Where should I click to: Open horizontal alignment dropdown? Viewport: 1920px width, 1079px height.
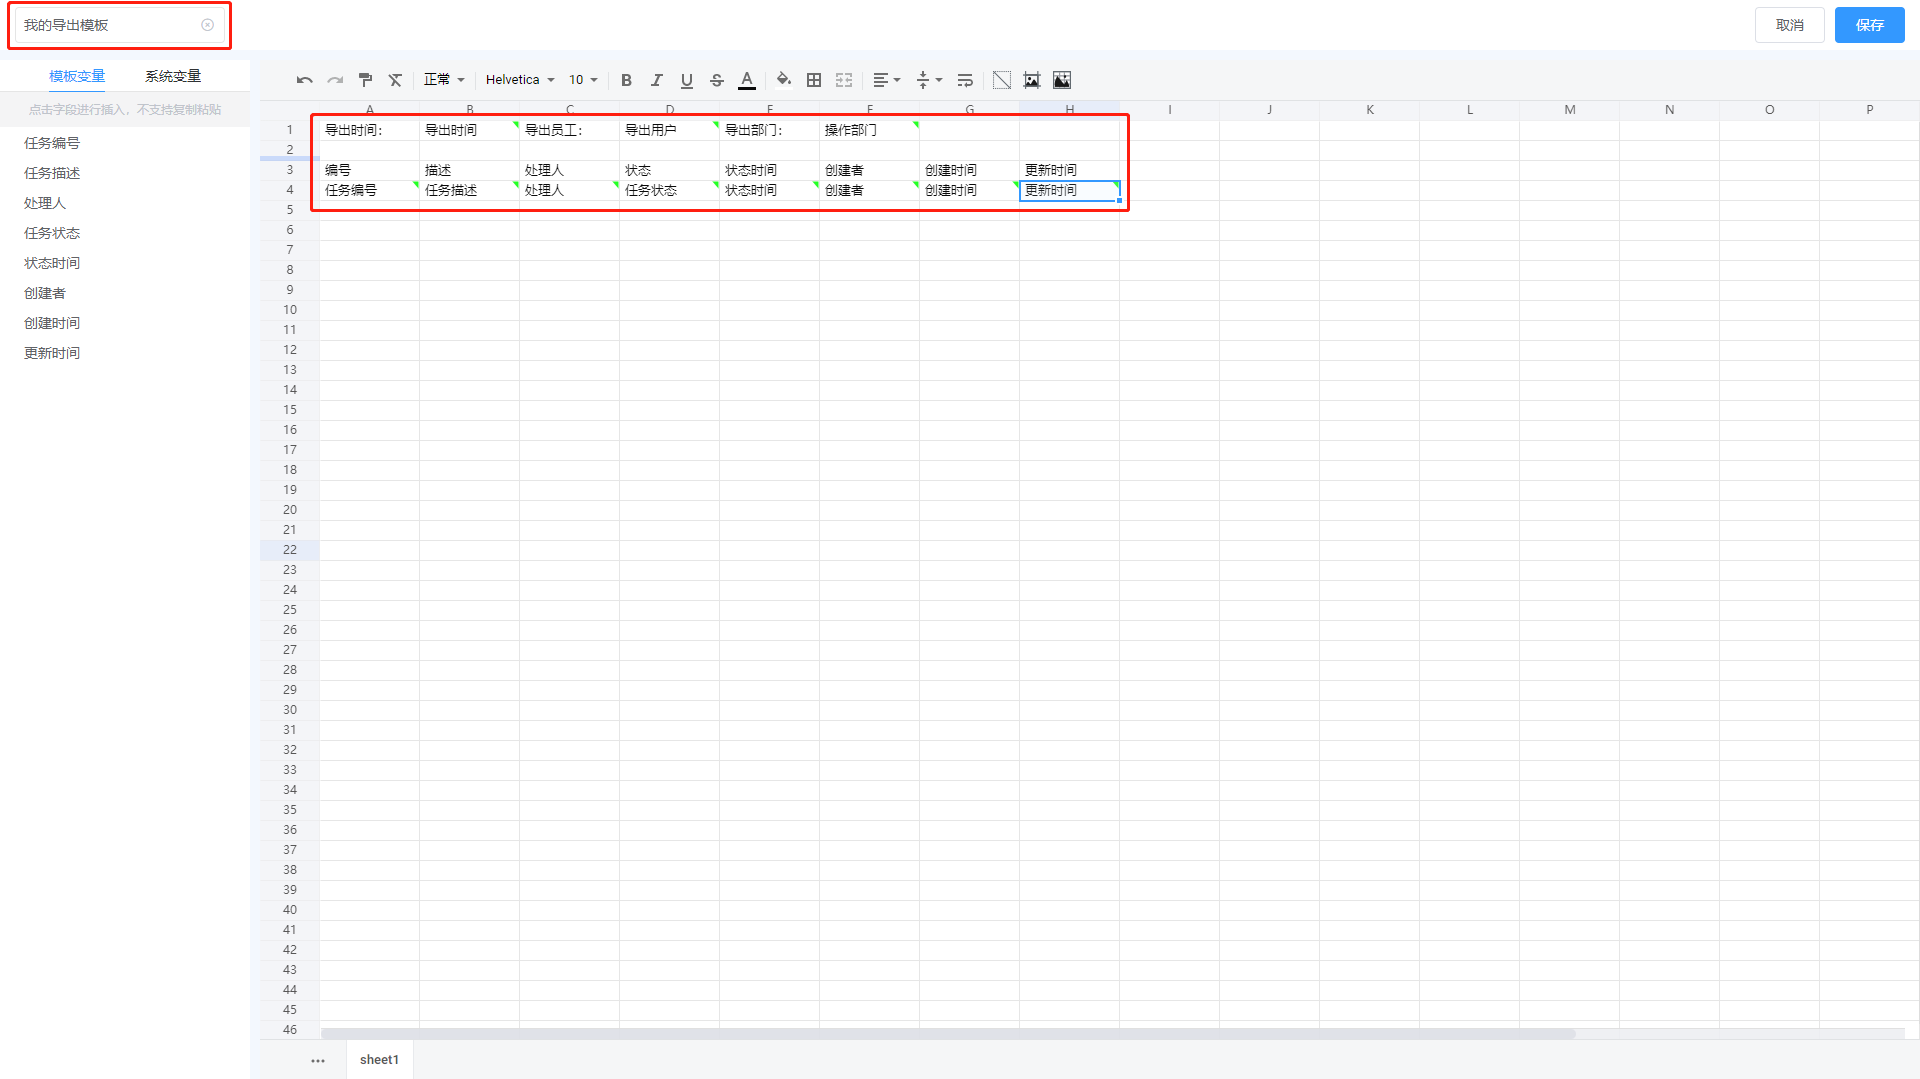pyautogui.click(x=886, y=80)
